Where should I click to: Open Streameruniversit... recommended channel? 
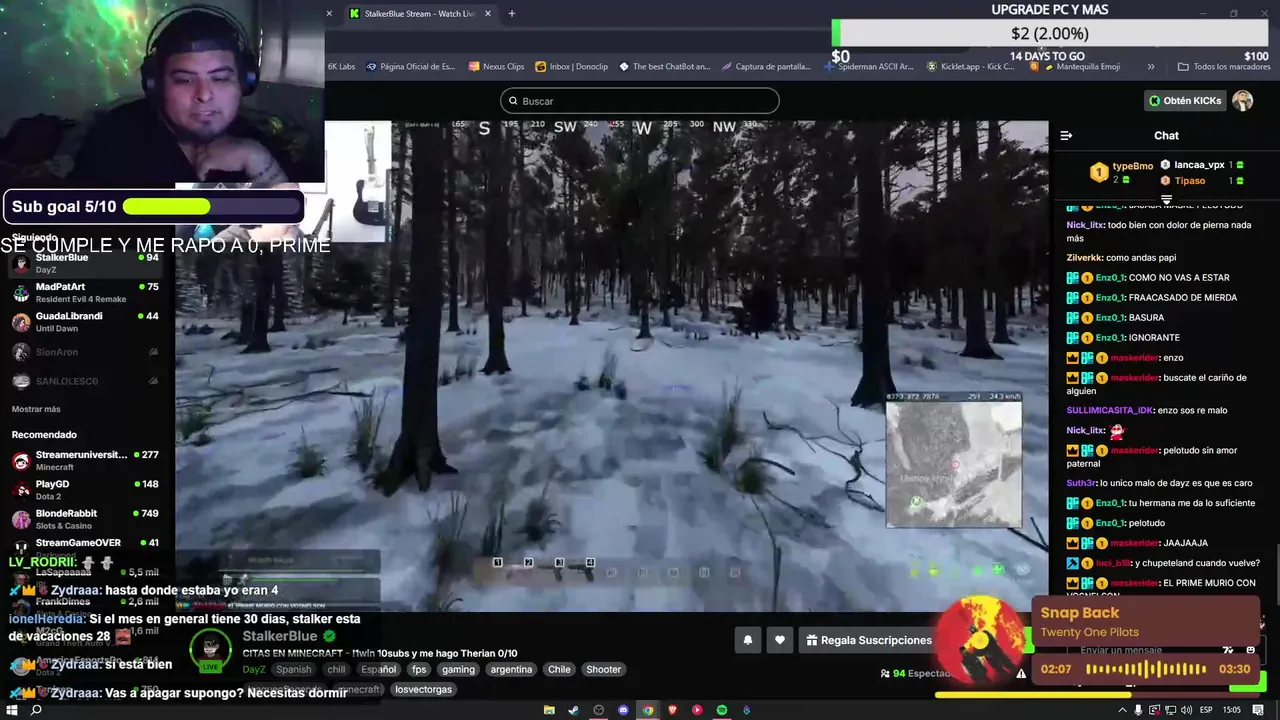coord(87,461)
